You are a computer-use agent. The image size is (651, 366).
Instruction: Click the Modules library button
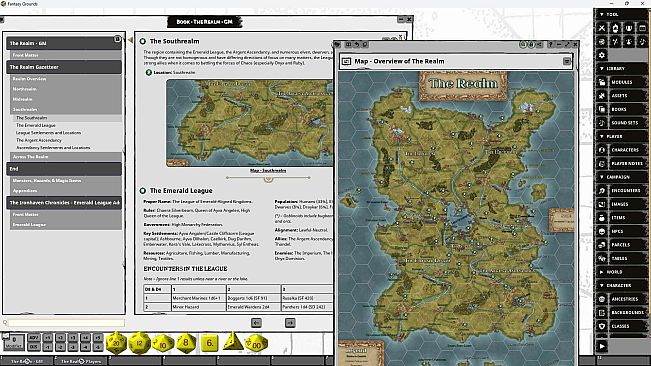[x=628, y=82]
